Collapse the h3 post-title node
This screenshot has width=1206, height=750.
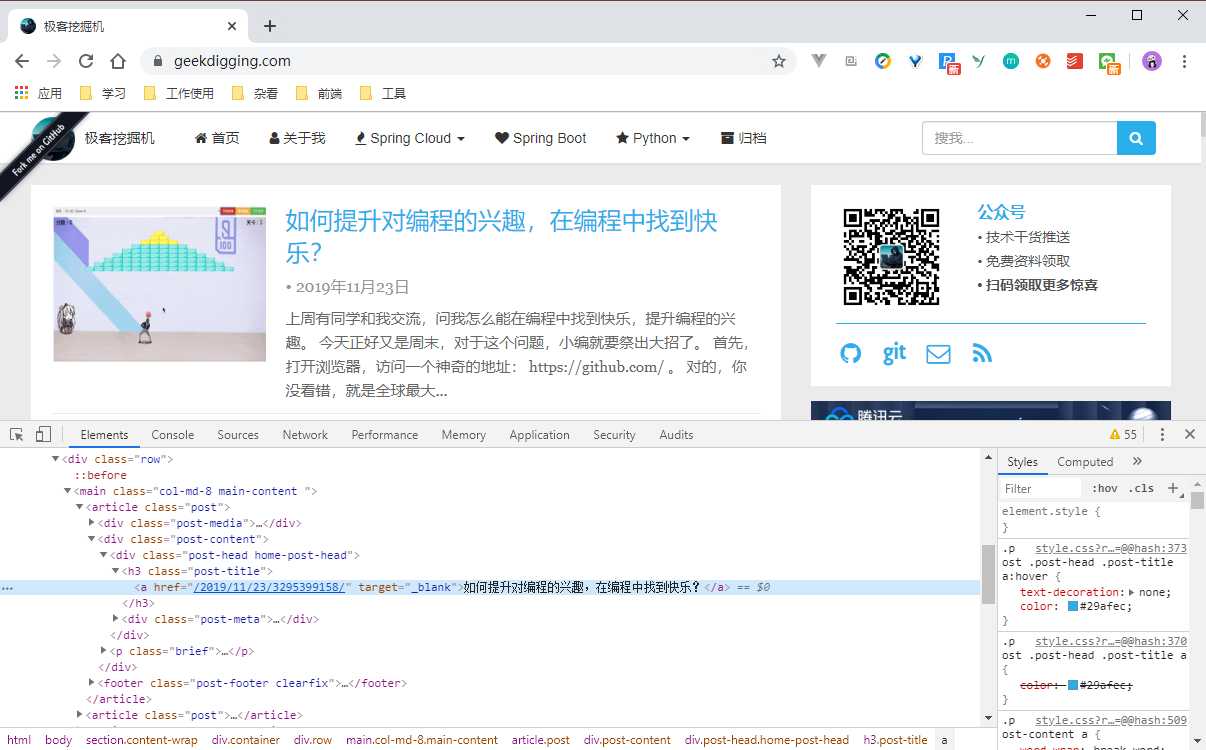point(115,571)
